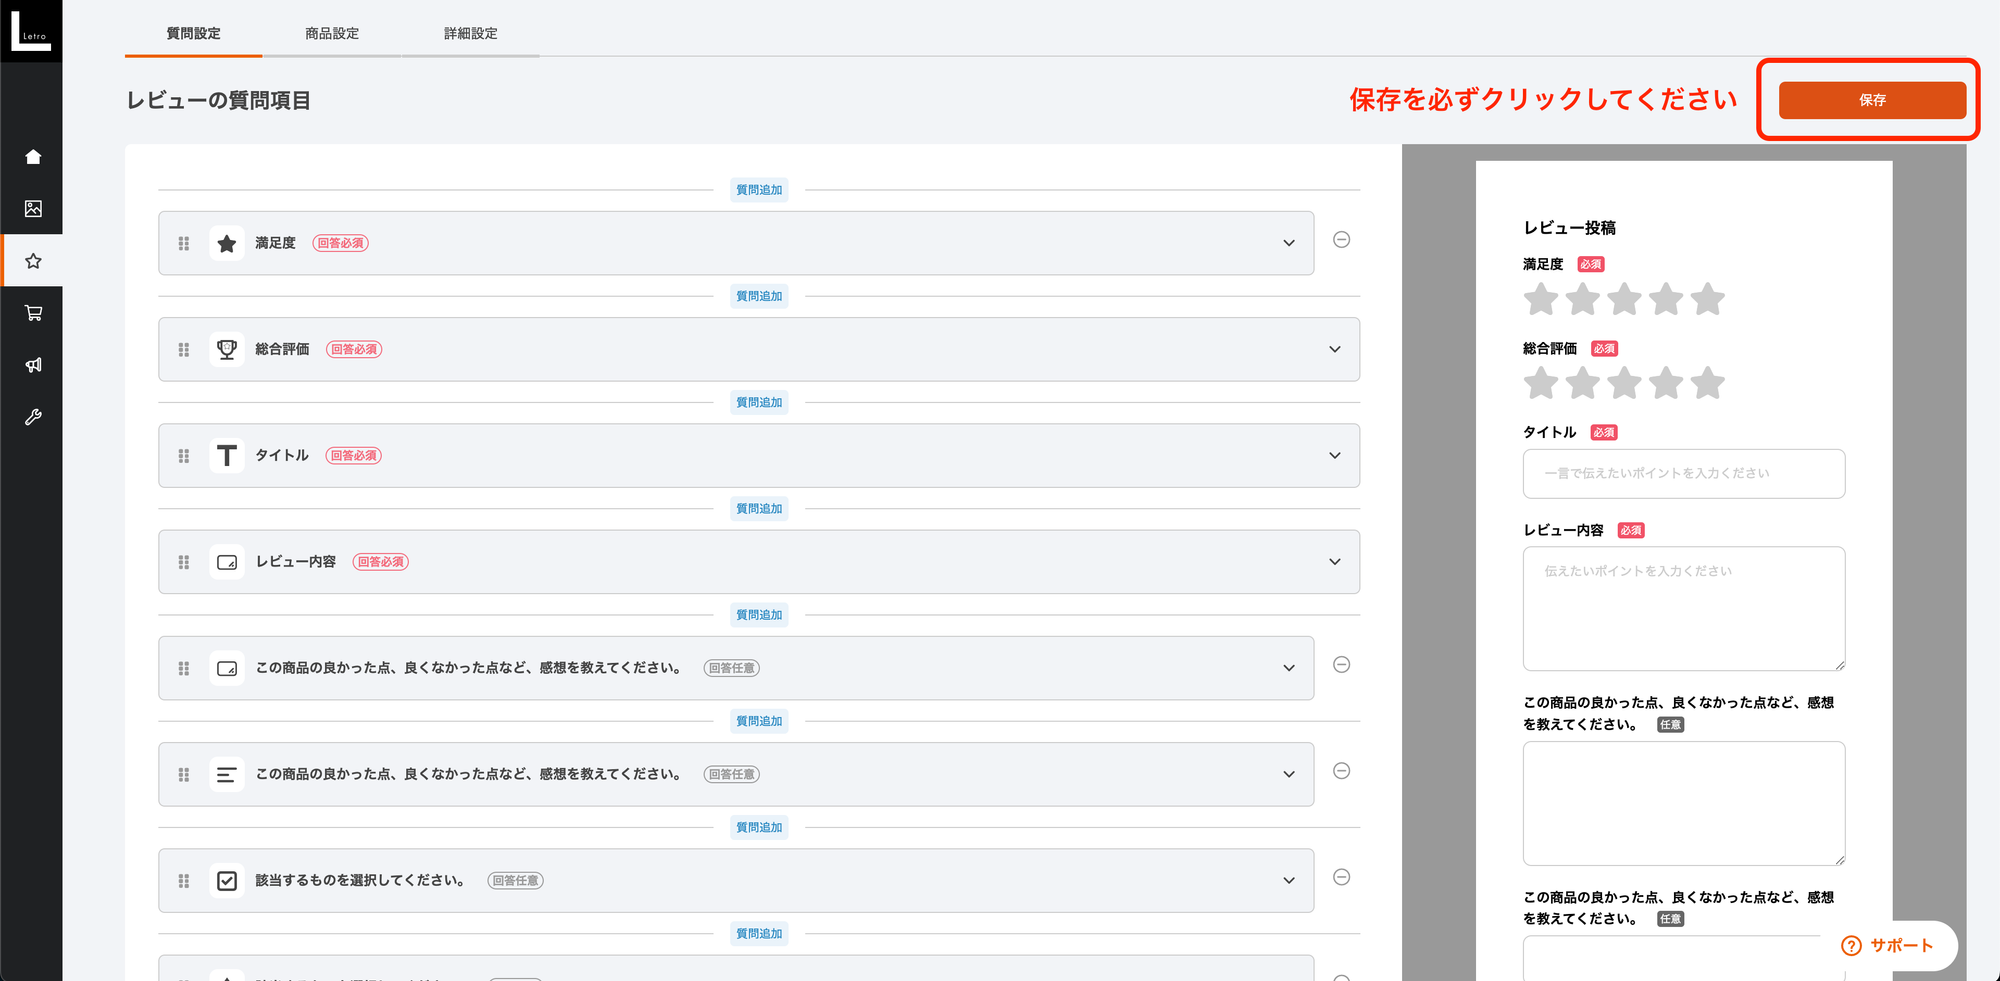Open the image gallery sidebar icon
Viewport: 2000px width, 981px height.
[33, 209]
